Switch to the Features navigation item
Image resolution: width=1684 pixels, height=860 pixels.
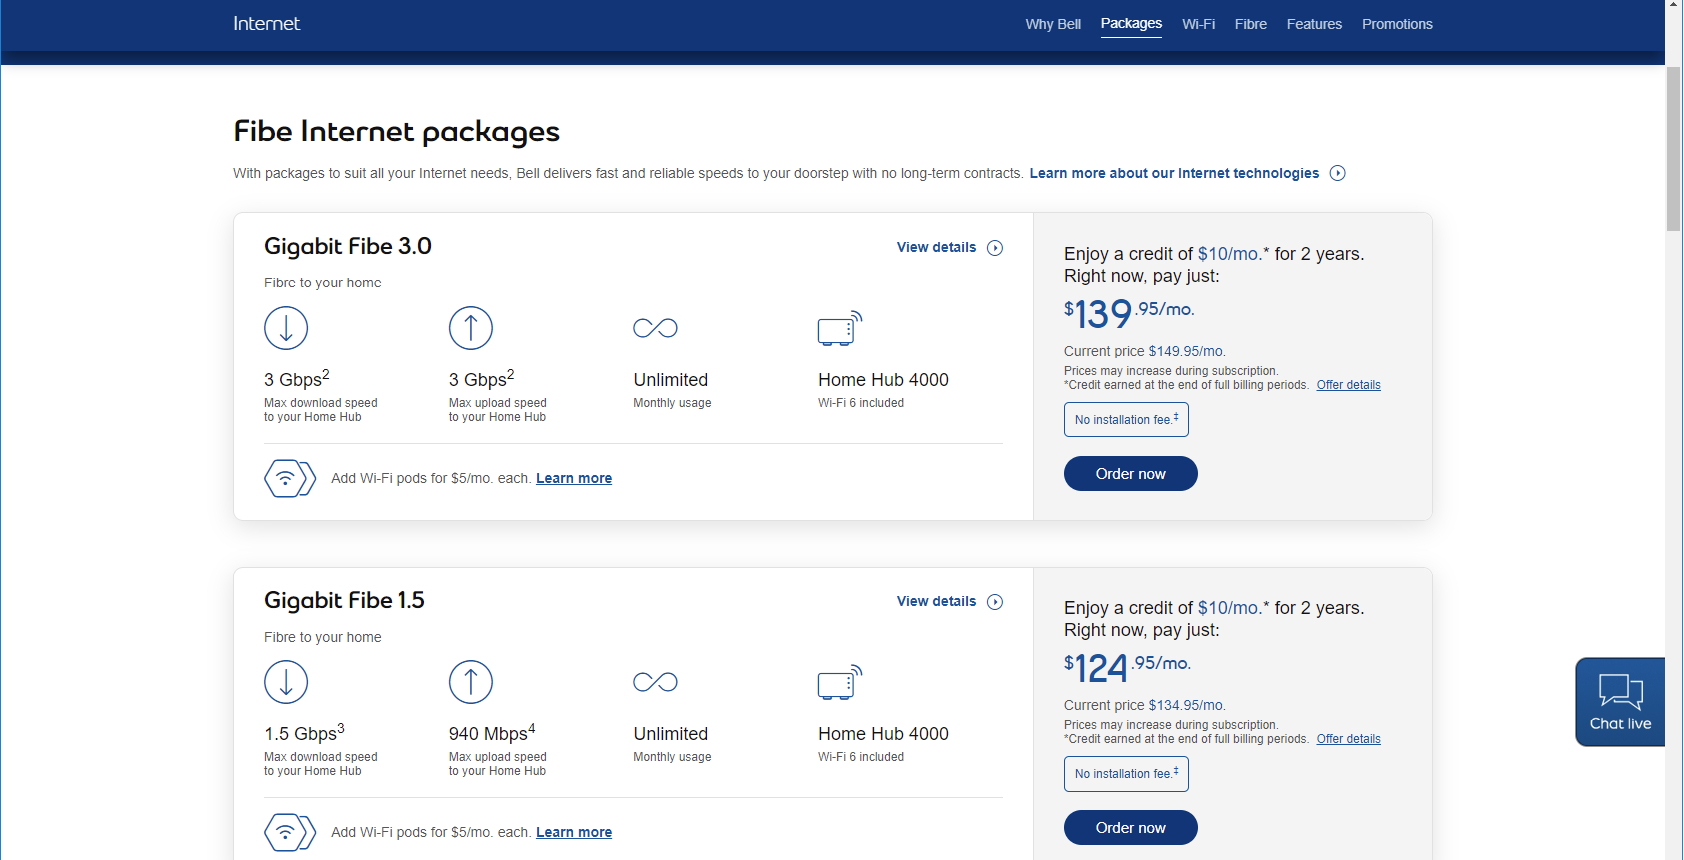[1314, 24]
